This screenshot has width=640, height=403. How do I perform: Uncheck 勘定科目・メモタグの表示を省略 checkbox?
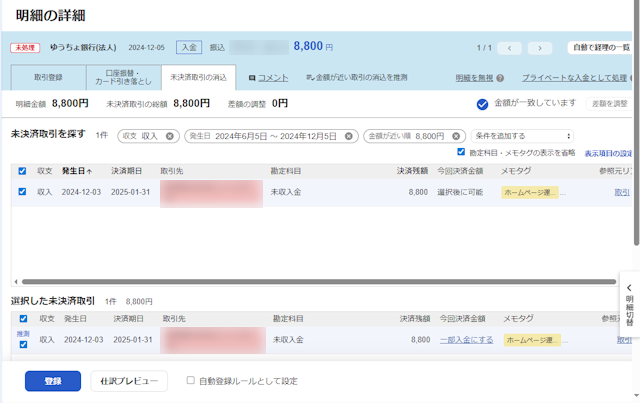[x=461, y=153]
